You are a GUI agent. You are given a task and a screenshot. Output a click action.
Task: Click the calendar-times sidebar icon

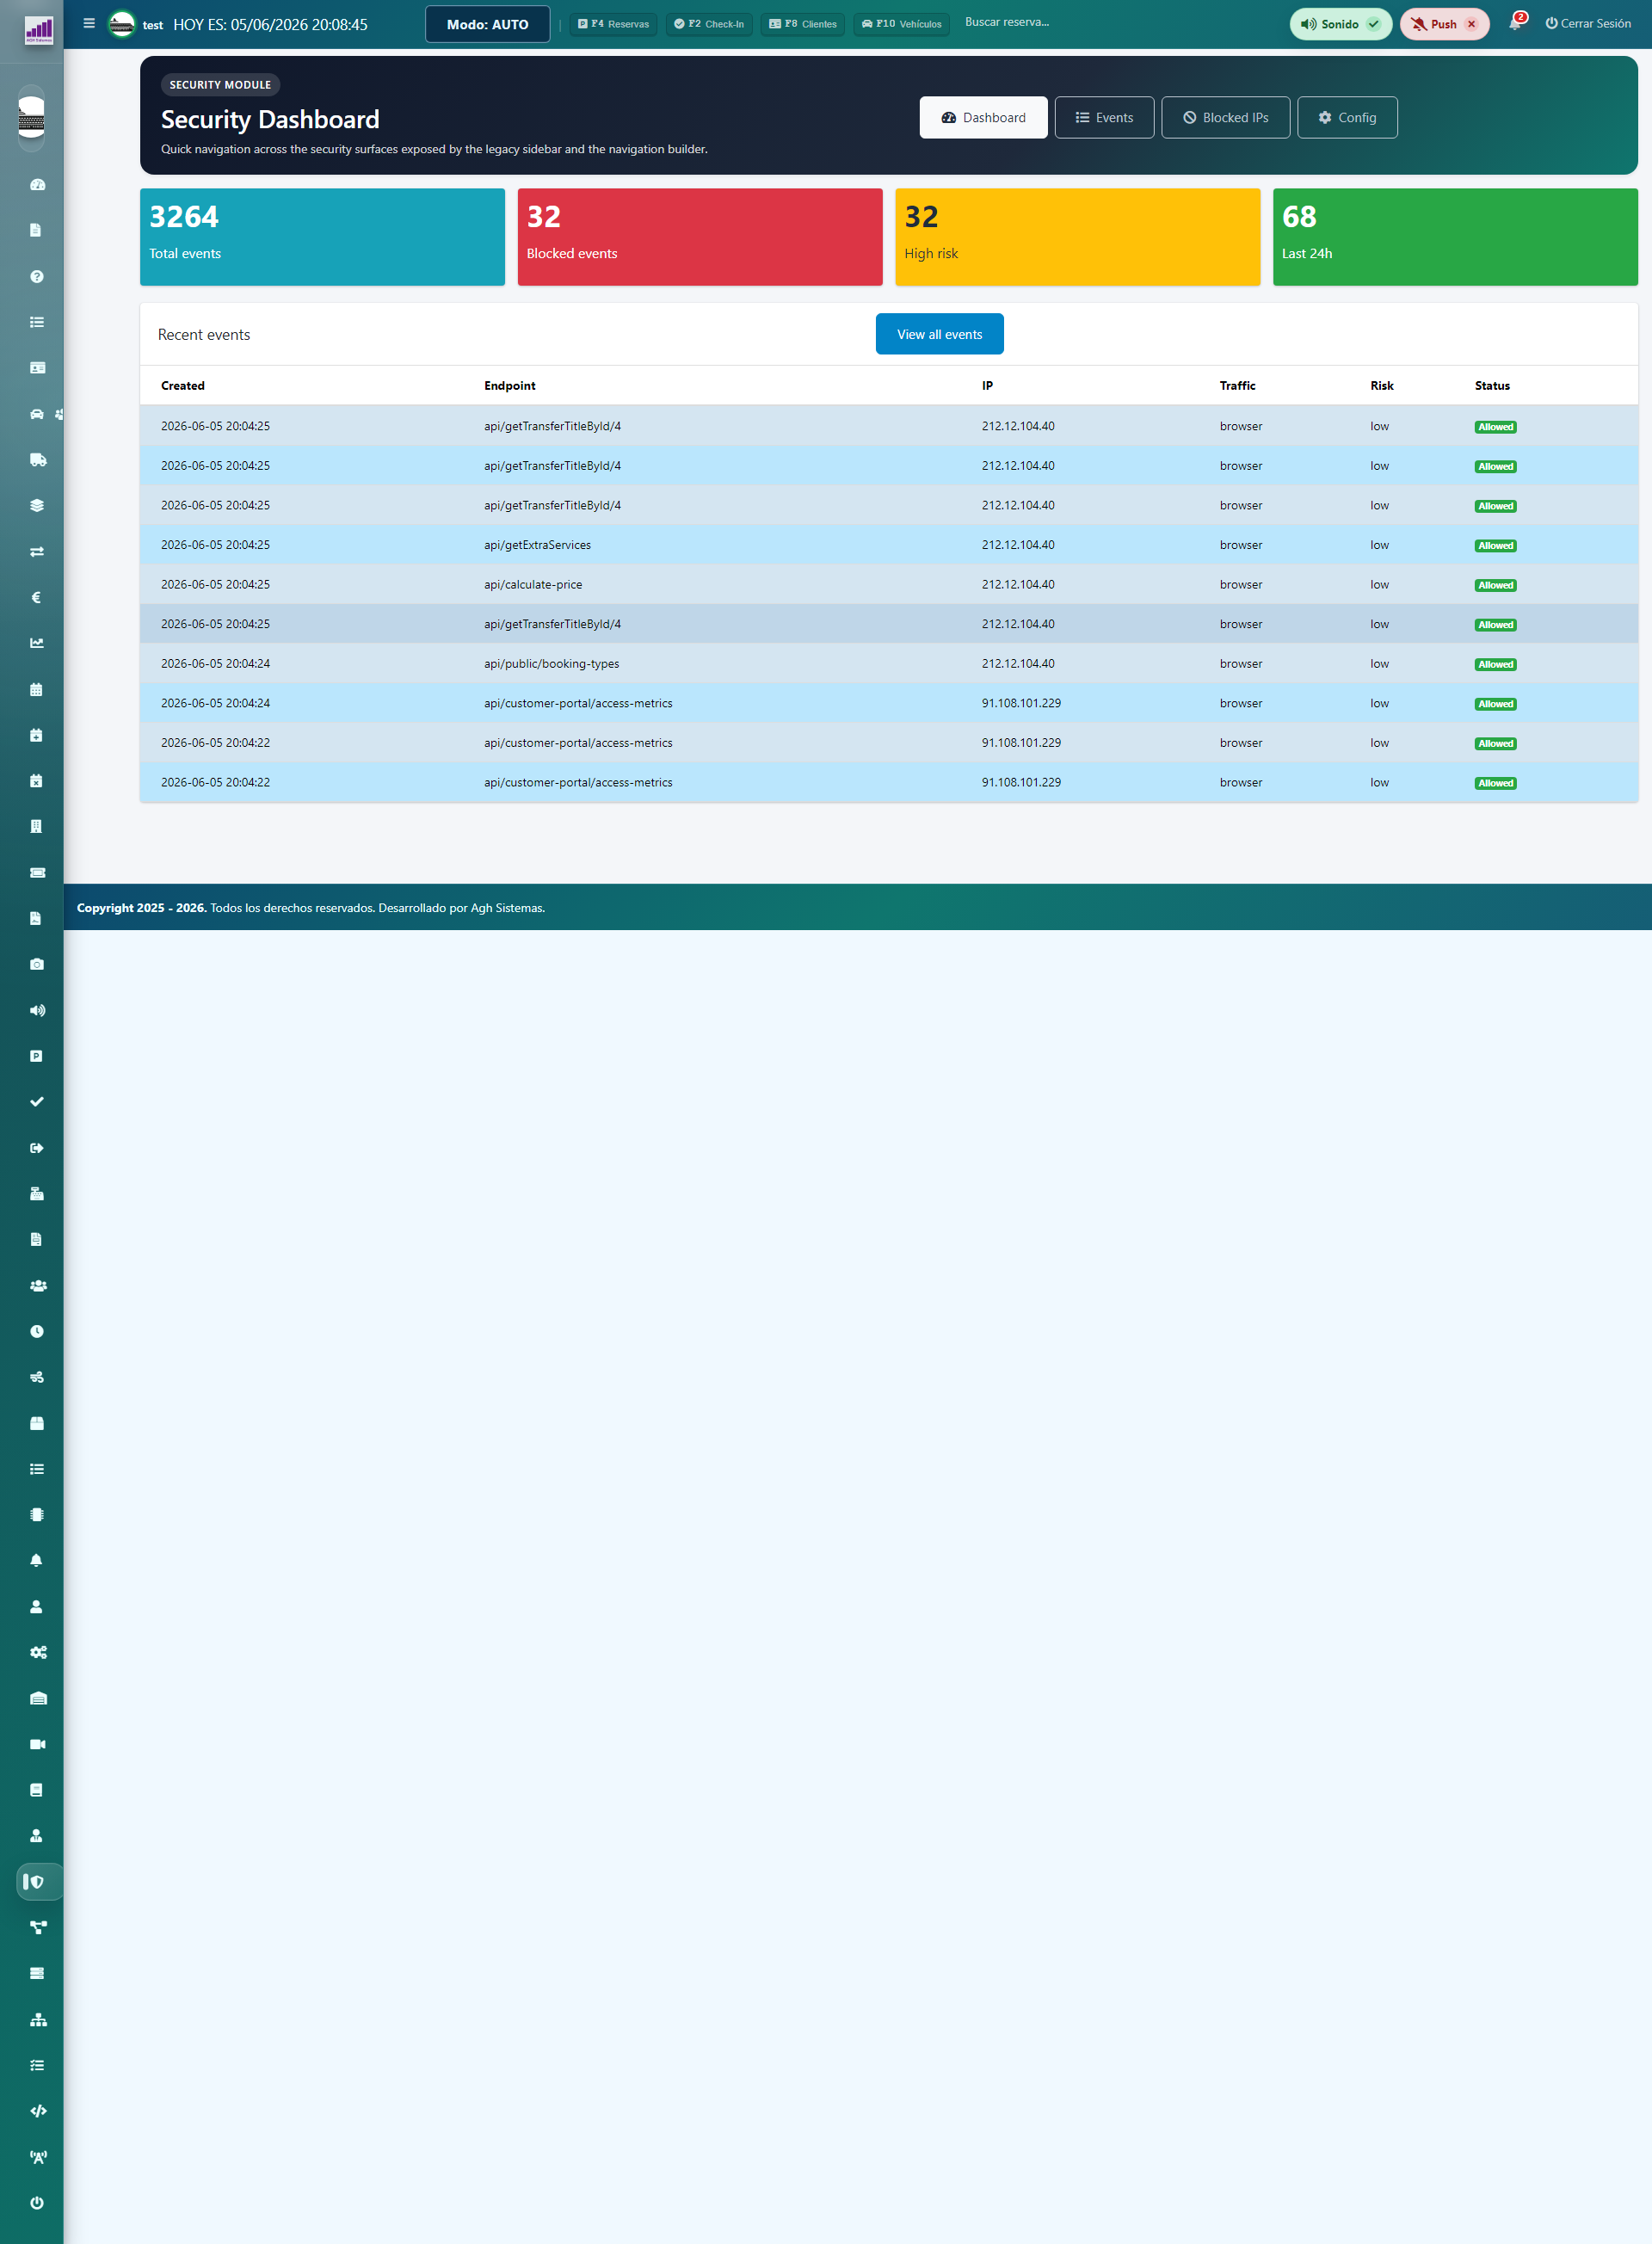coord(37,780)
